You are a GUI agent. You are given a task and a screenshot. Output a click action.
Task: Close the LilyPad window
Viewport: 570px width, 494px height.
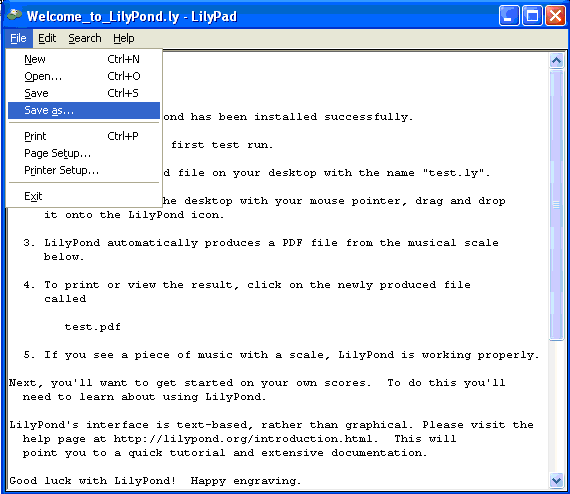pos(555,16)
